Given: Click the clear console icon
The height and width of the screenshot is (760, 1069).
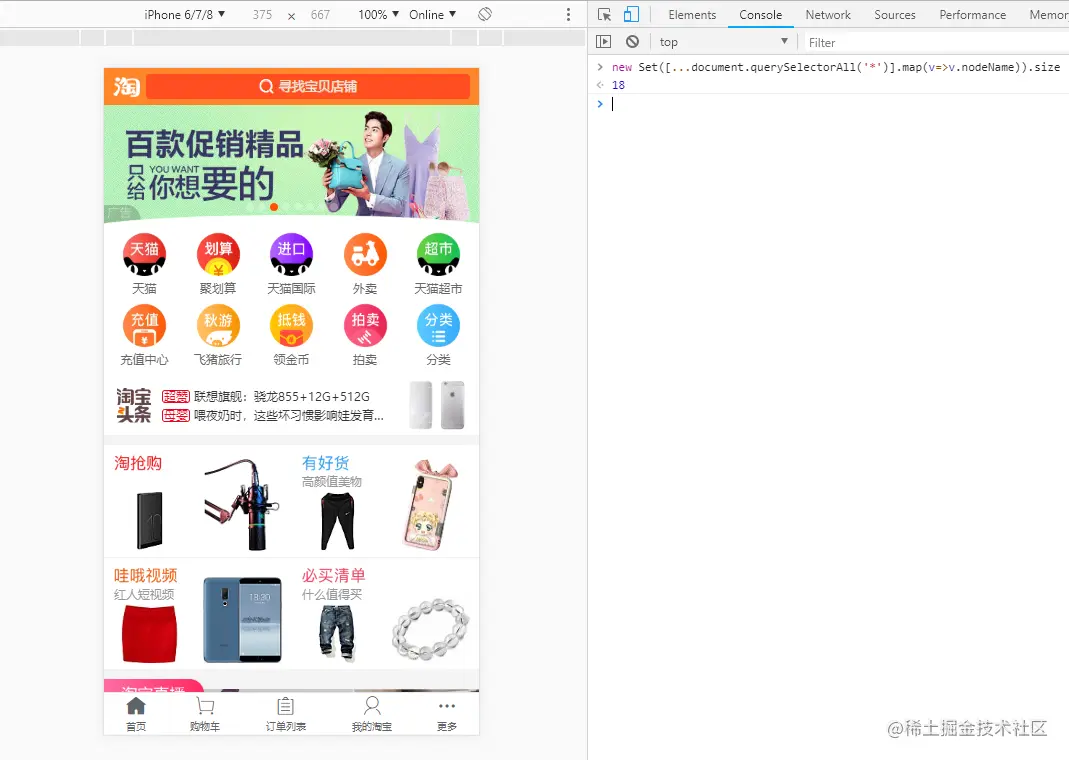Looking at the screenshot, I should point(633,42).
